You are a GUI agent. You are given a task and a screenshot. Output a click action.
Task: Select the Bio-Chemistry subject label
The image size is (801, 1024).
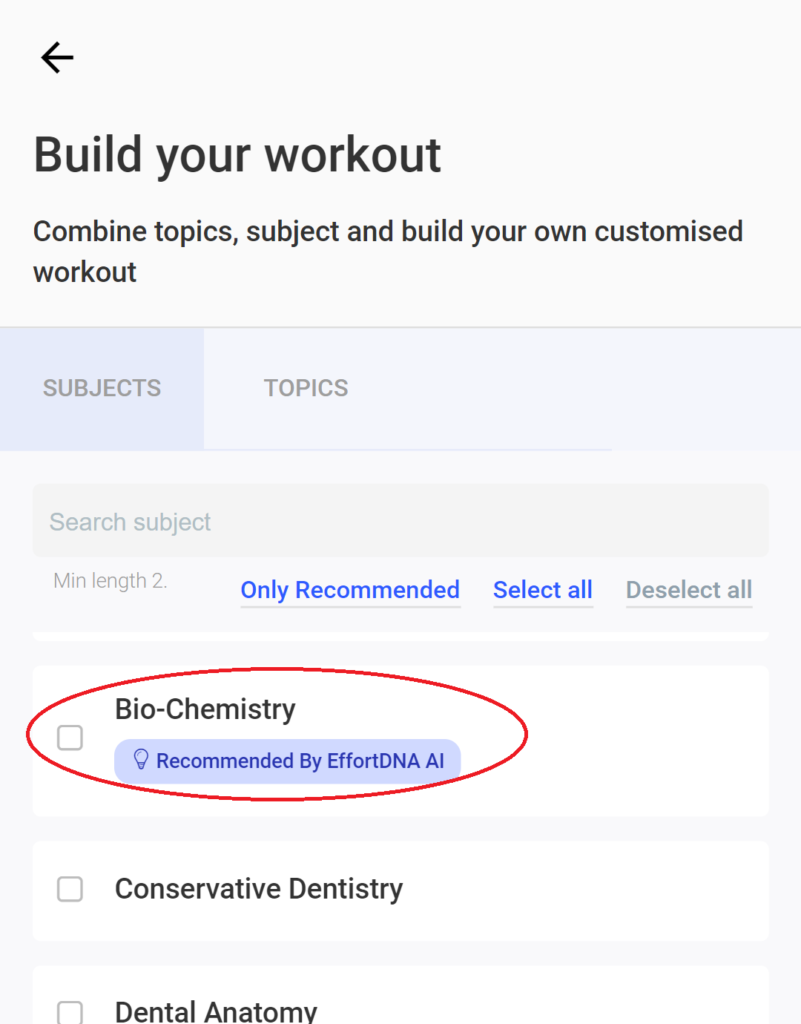coord(205,709)
